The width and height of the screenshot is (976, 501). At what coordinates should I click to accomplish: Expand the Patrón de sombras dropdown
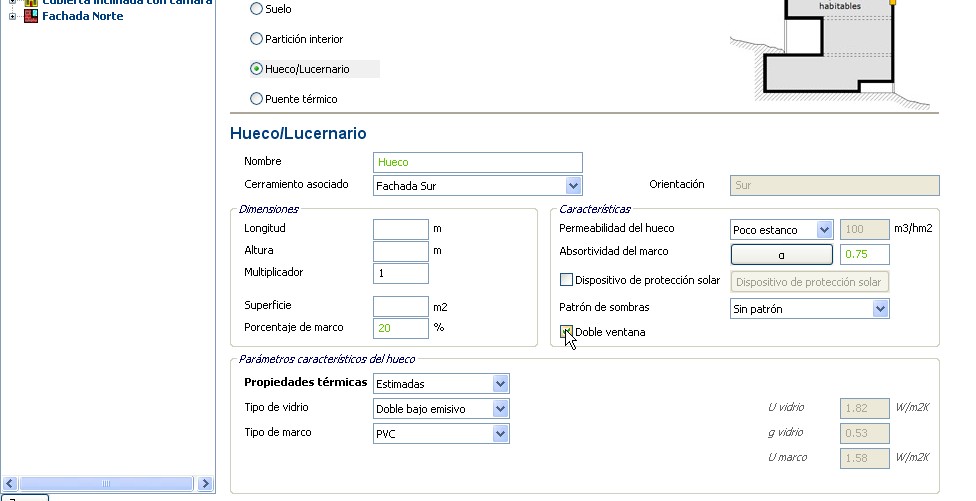(880, 309)
